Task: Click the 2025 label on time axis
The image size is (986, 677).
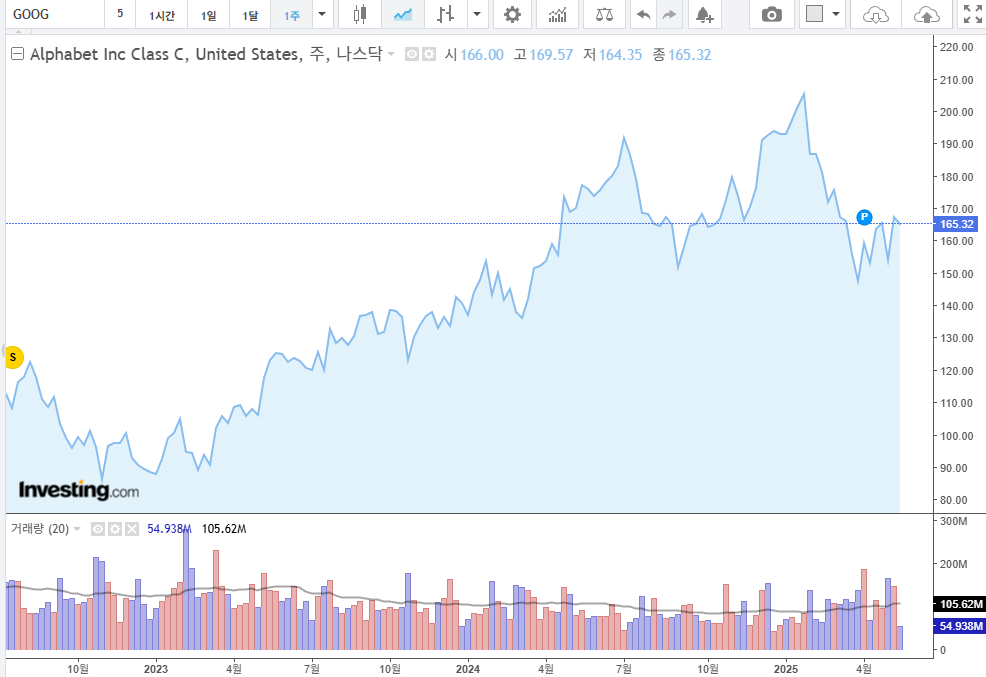Action: pos(786,669)
